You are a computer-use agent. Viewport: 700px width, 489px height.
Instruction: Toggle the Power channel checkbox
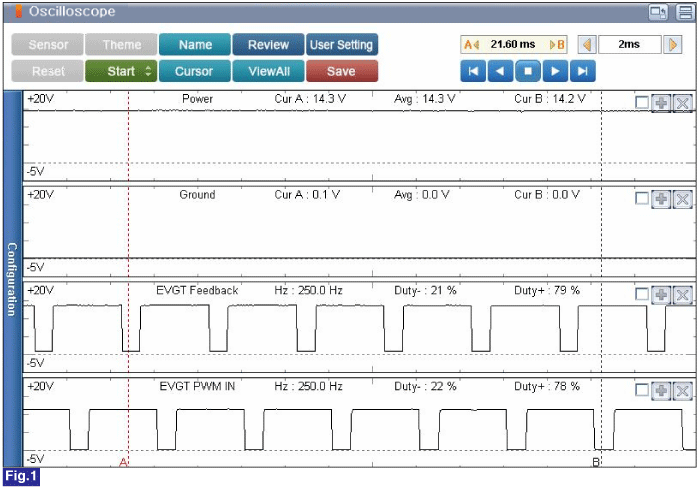642,103
